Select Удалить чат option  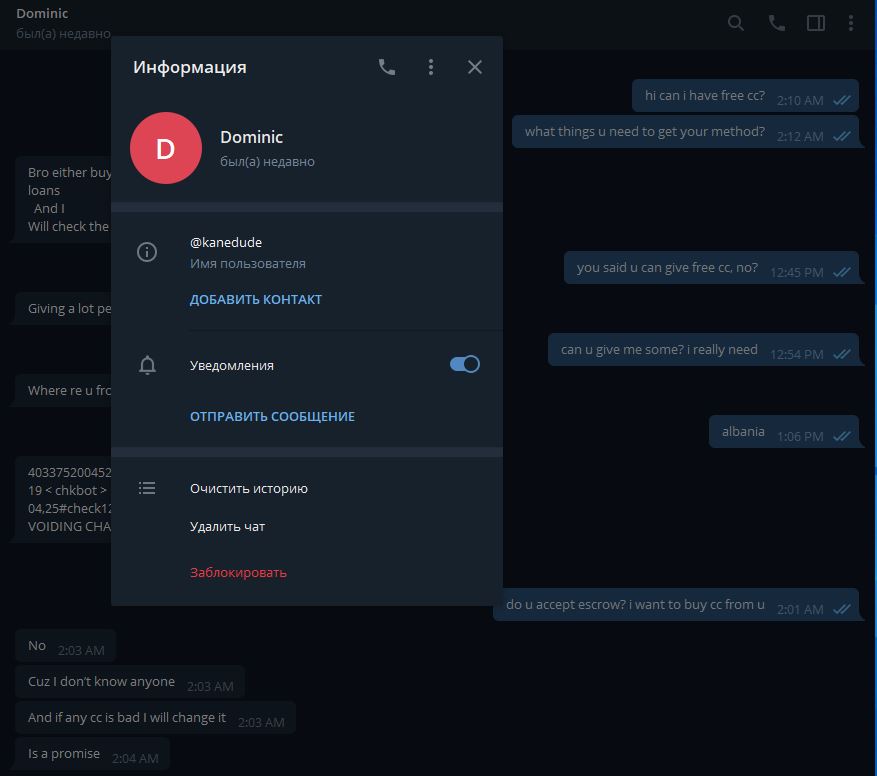228,527
